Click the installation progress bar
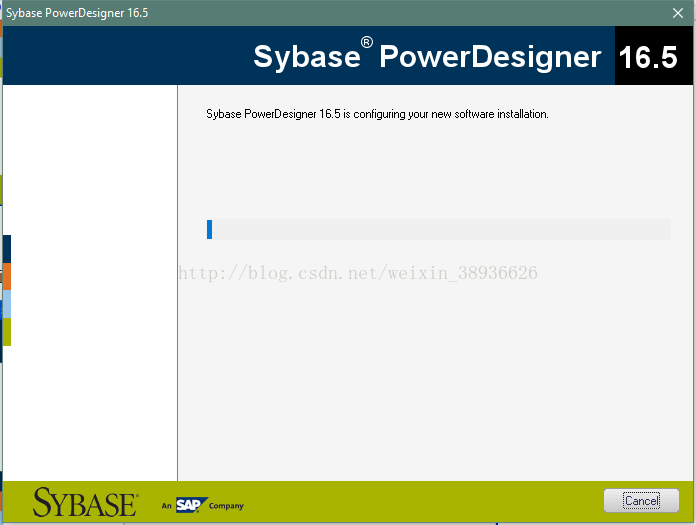Viewport: 696px width, 525px height. [x=439, y=229]
